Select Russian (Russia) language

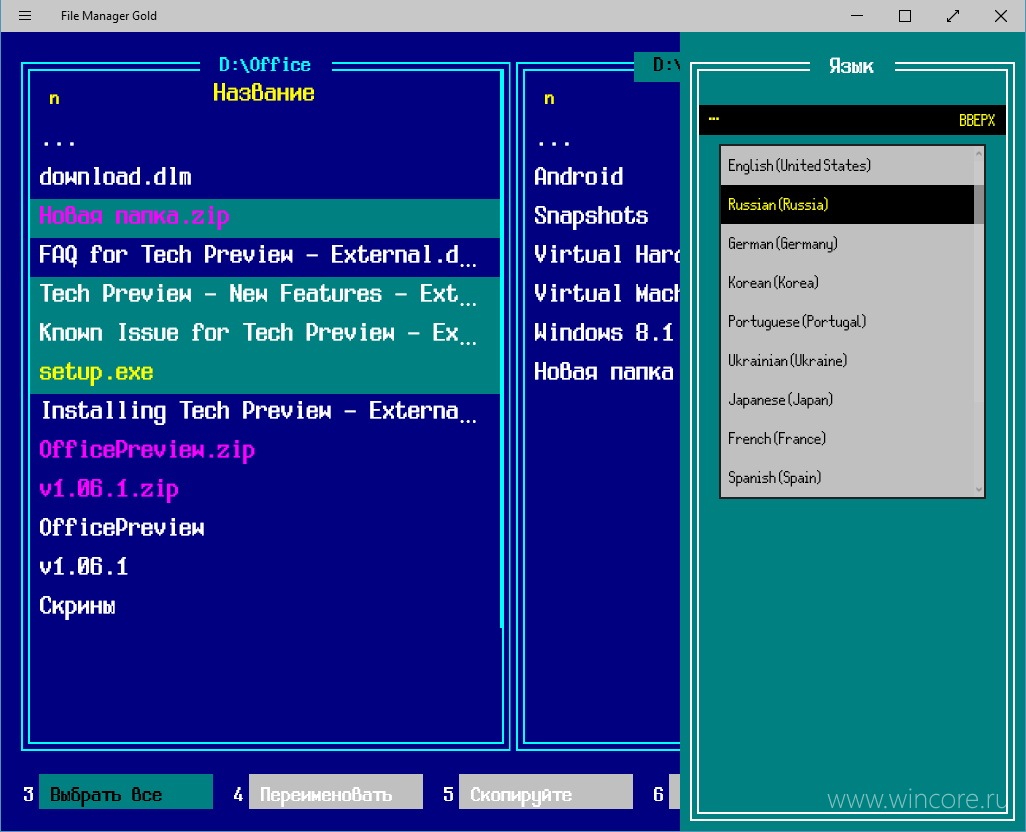[847, 205]
